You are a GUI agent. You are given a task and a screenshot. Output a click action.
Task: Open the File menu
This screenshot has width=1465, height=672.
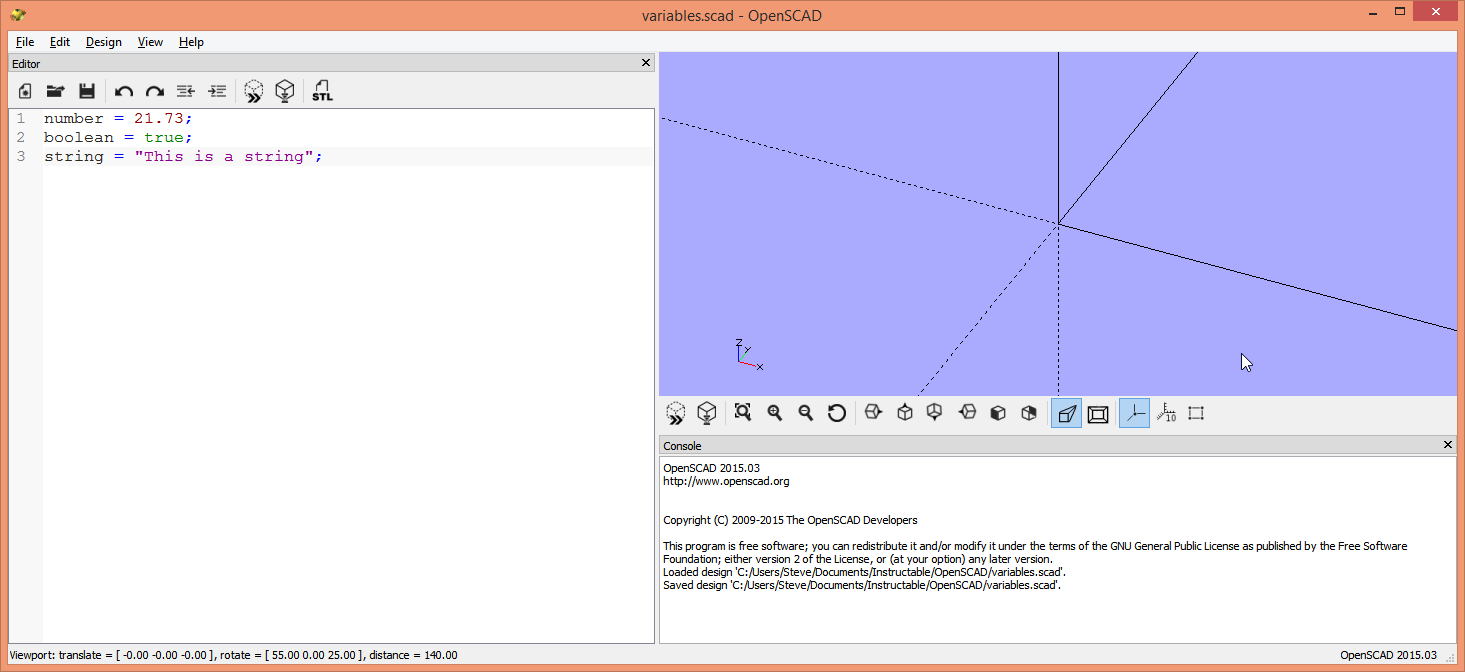(24, 42)
